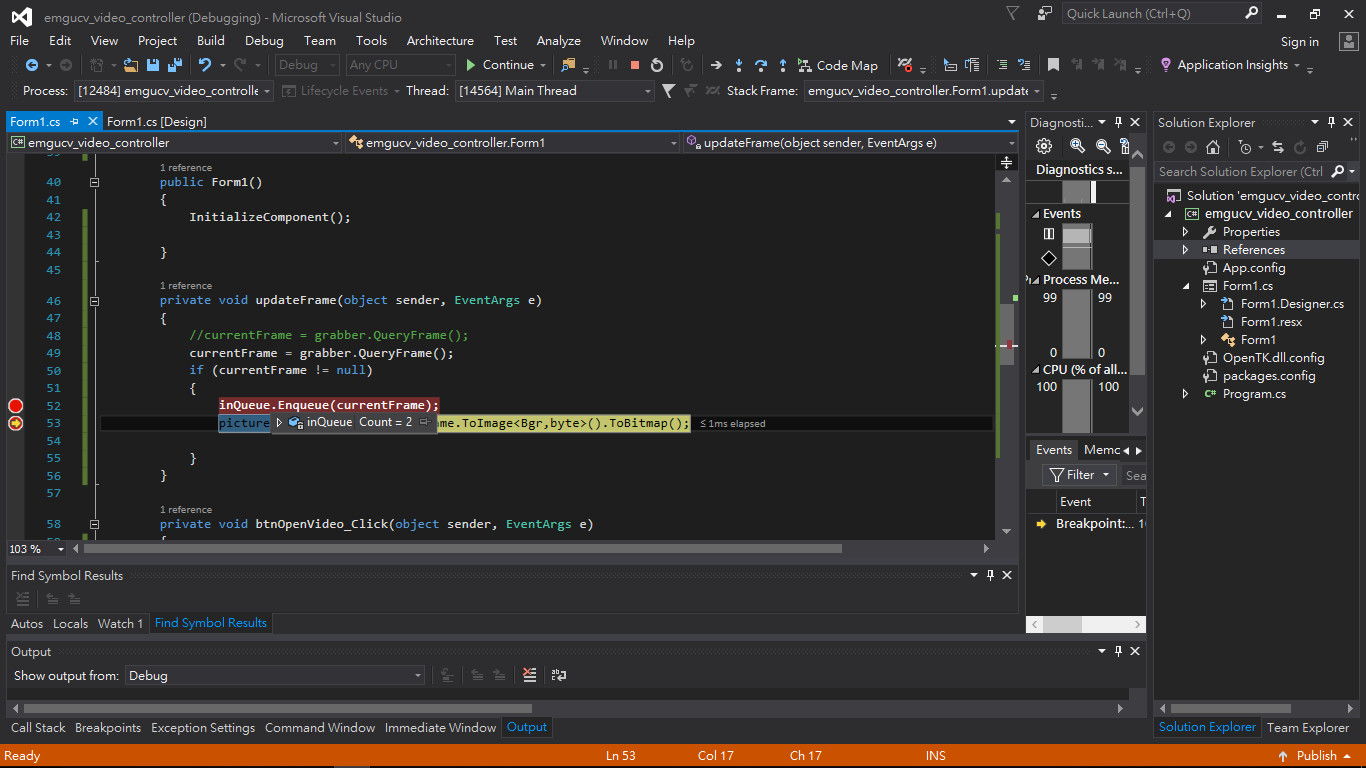This screenshot has width=1366, height=768.
Task: Pin the inQueue data tip
Action: tap(424, 422)
